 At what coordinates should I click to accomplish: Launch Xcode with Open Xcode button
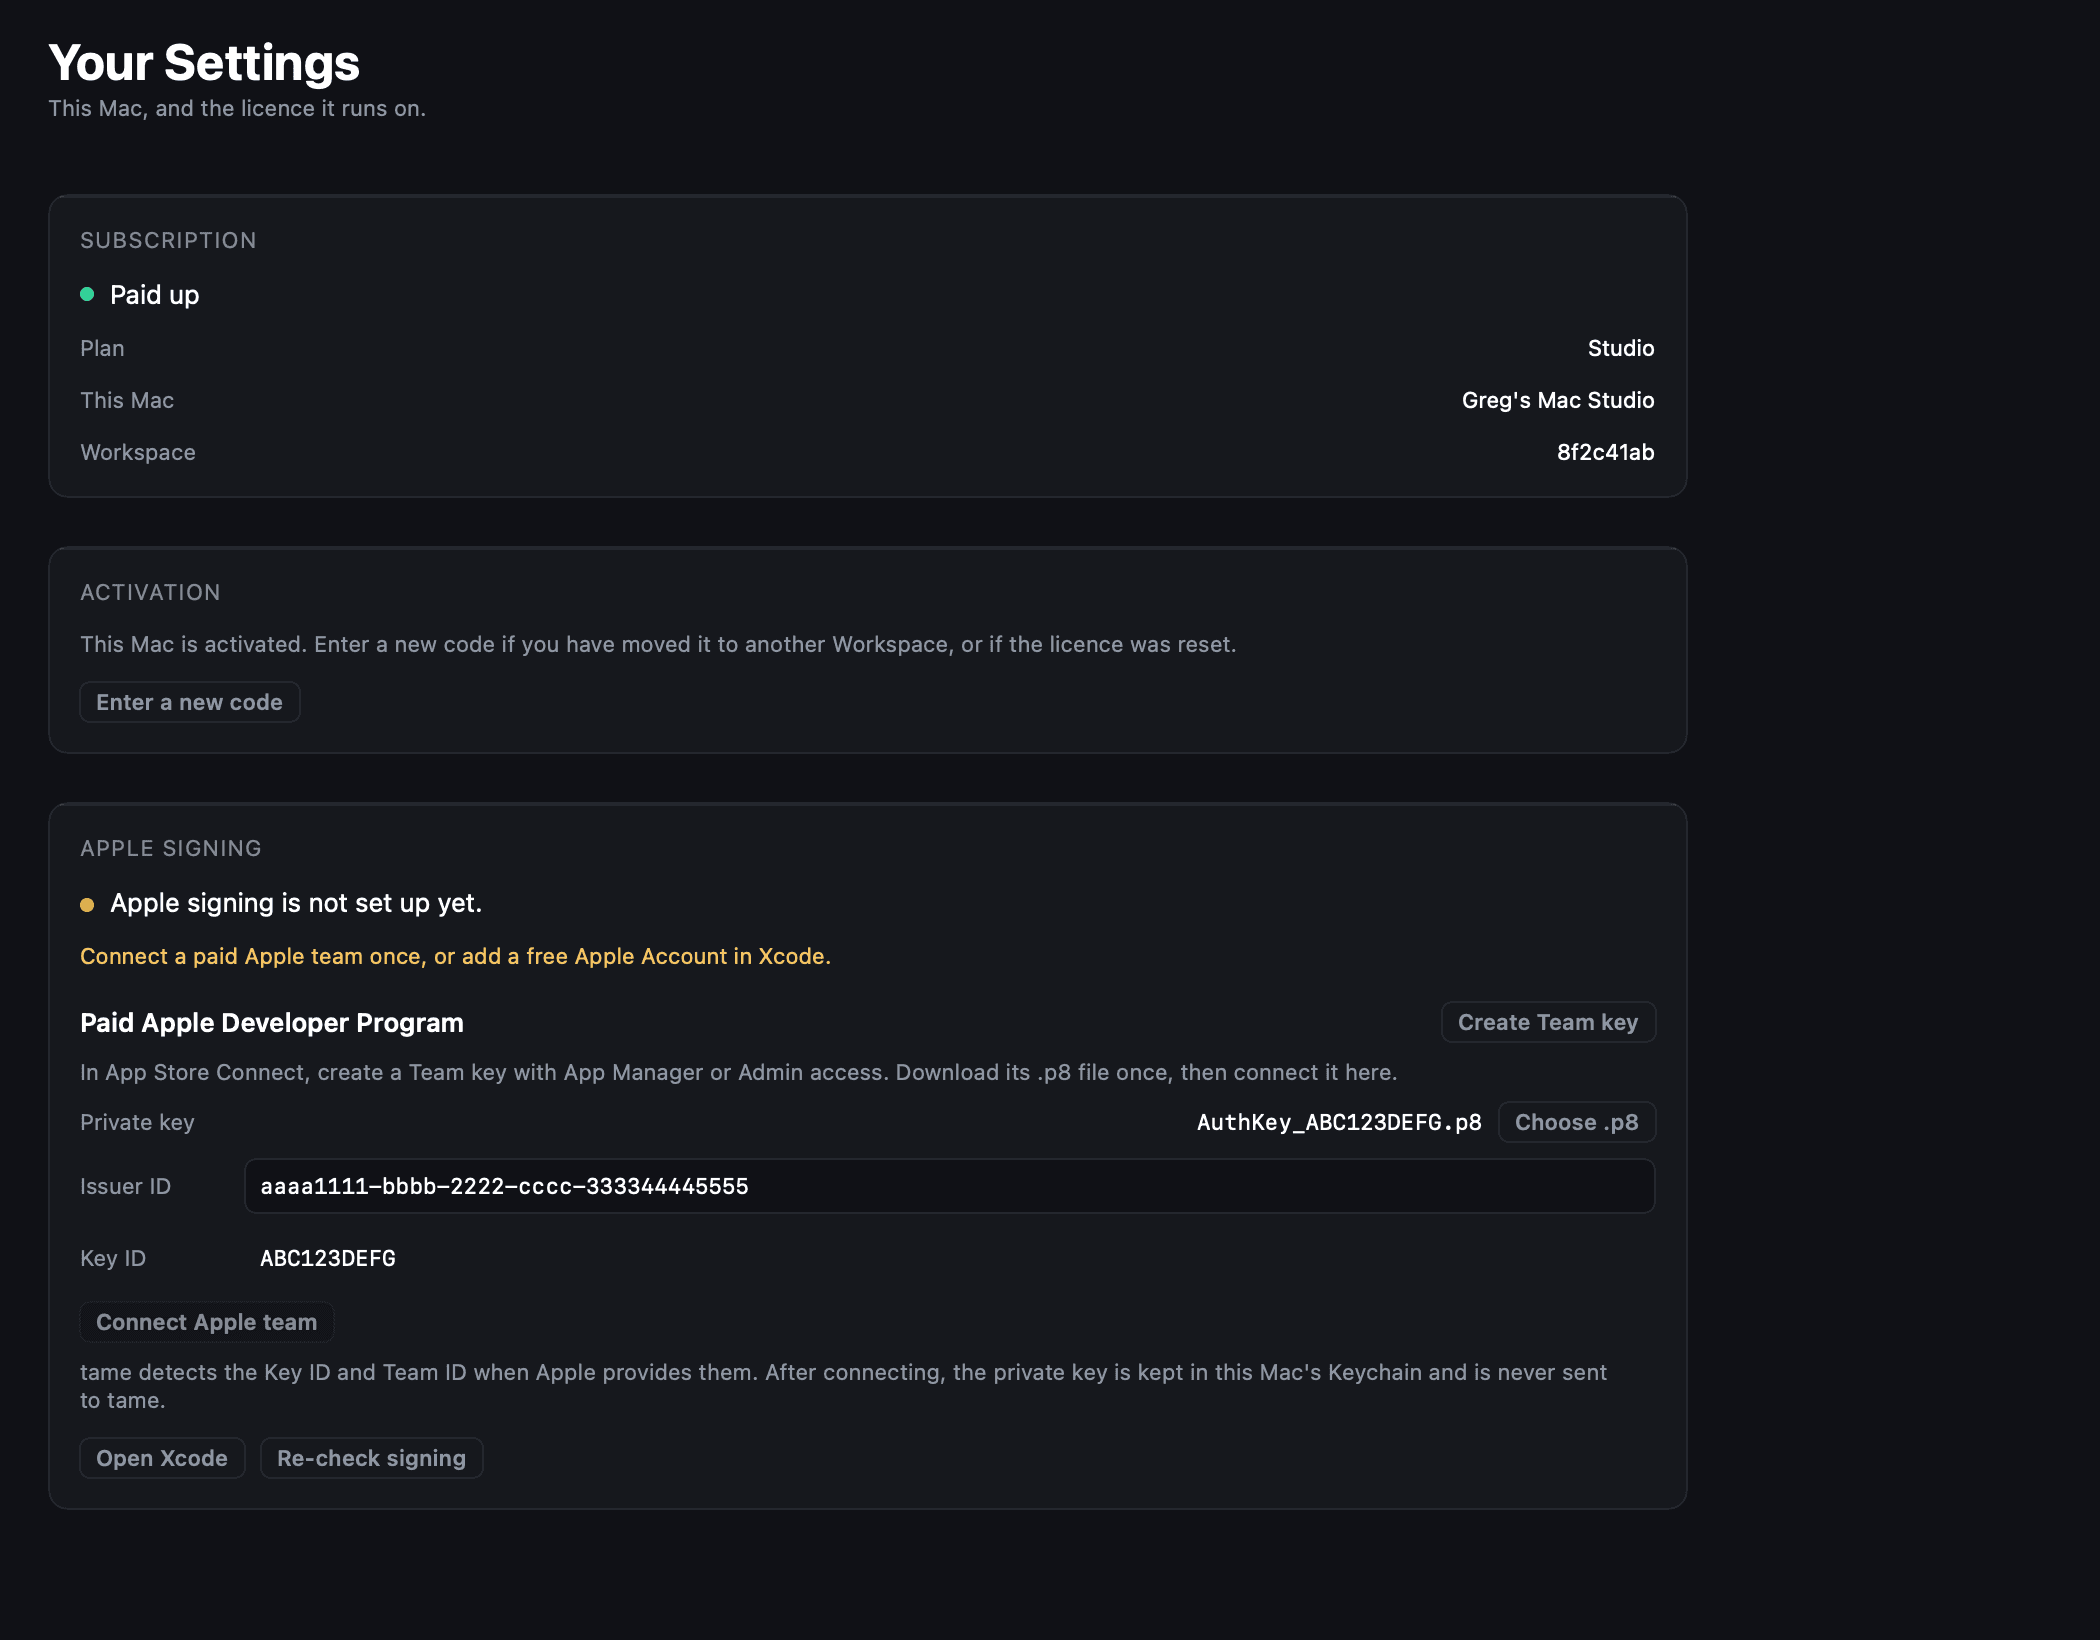pos(162,1458)
